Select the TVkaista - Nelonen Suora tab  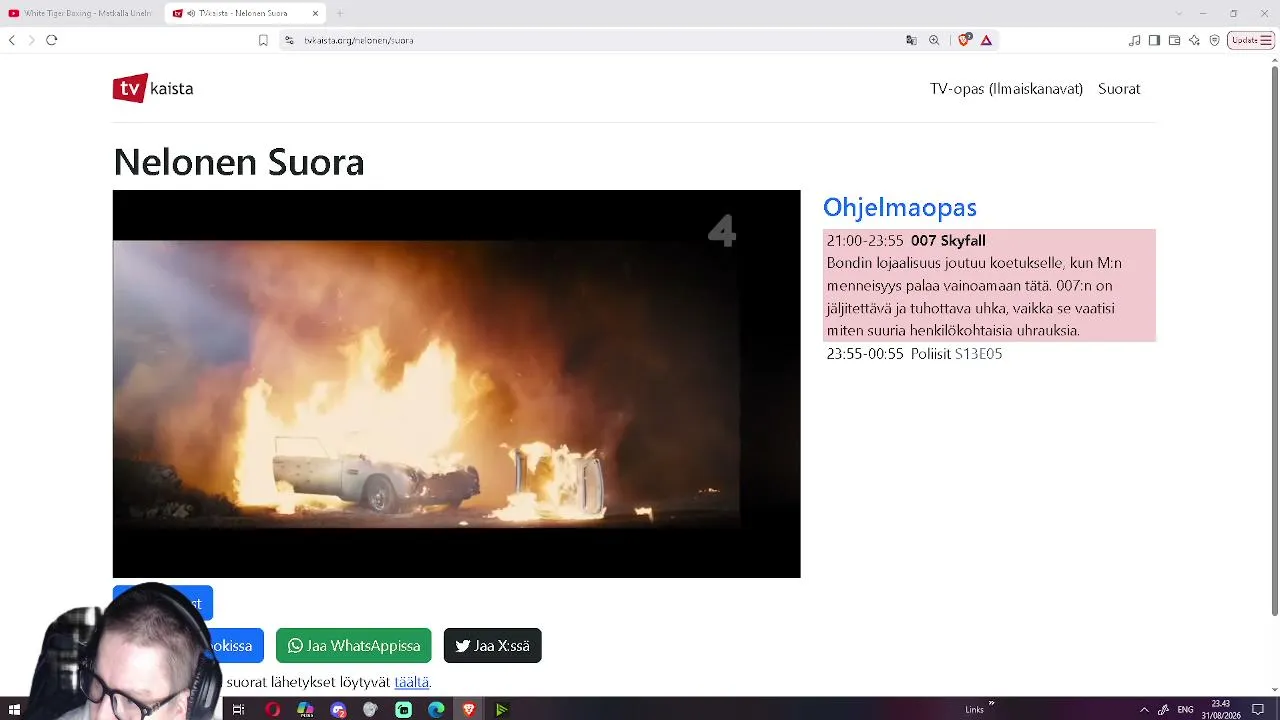[246, 13]
